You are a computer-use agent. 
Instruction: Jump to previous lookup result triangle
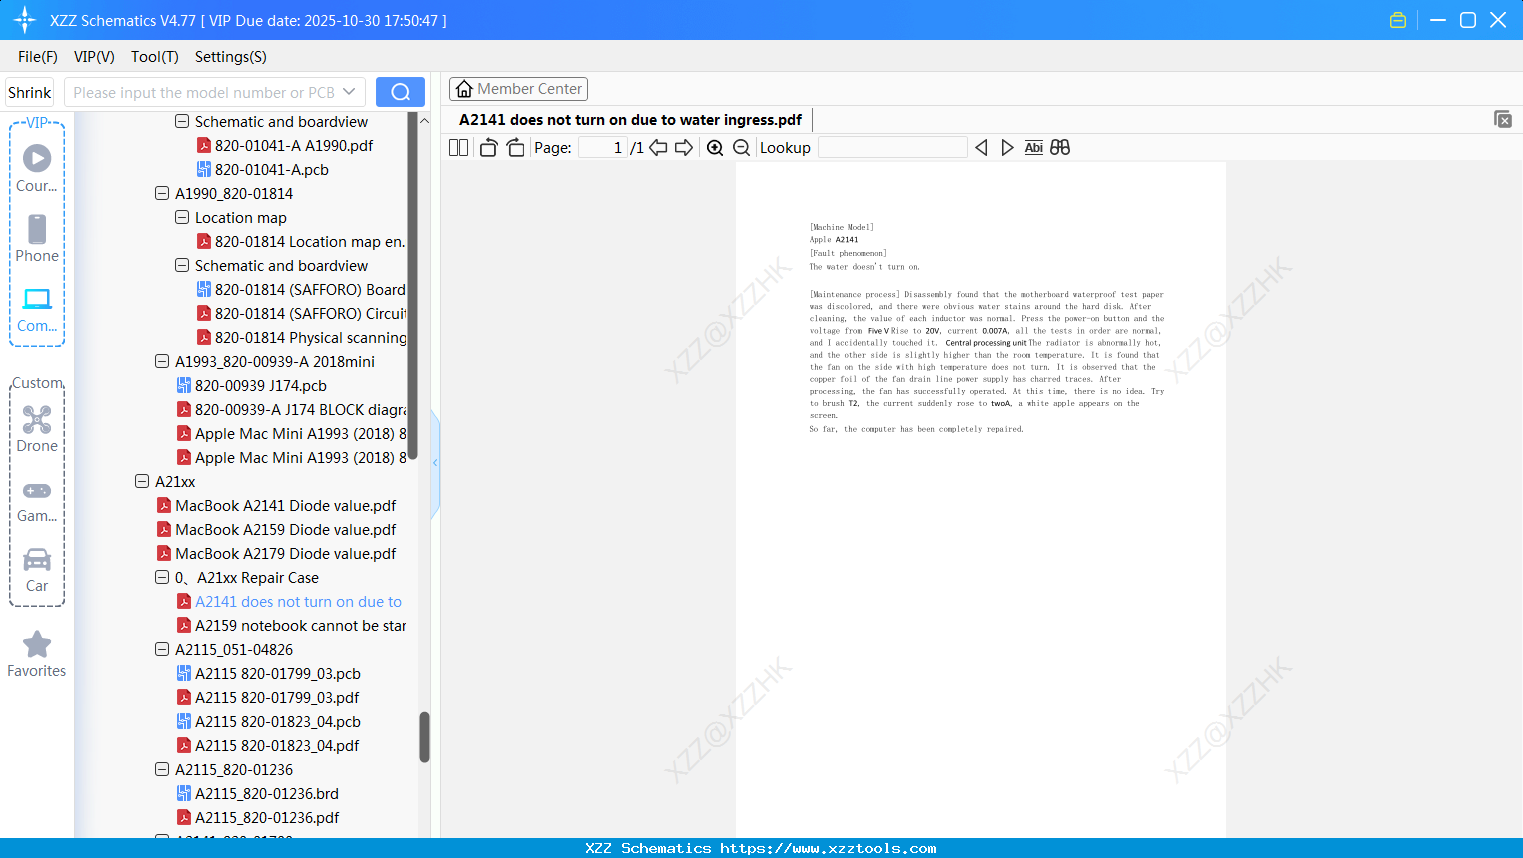(x=981, y=148)
